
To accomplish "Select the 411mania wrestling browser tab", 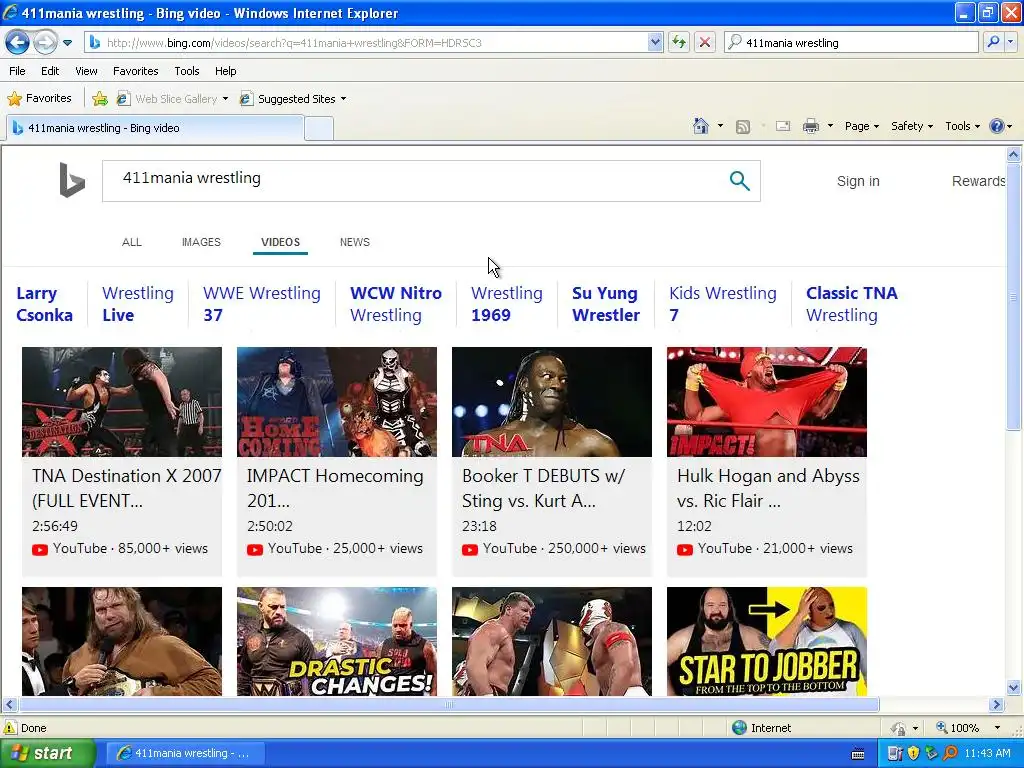I will (x=155, y=128).
